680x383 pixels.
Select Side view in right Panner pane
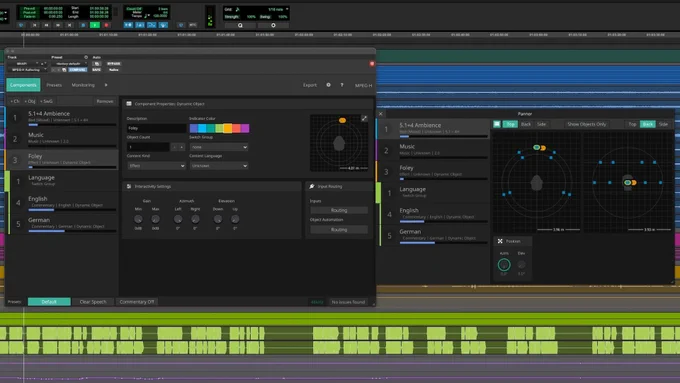663,124
